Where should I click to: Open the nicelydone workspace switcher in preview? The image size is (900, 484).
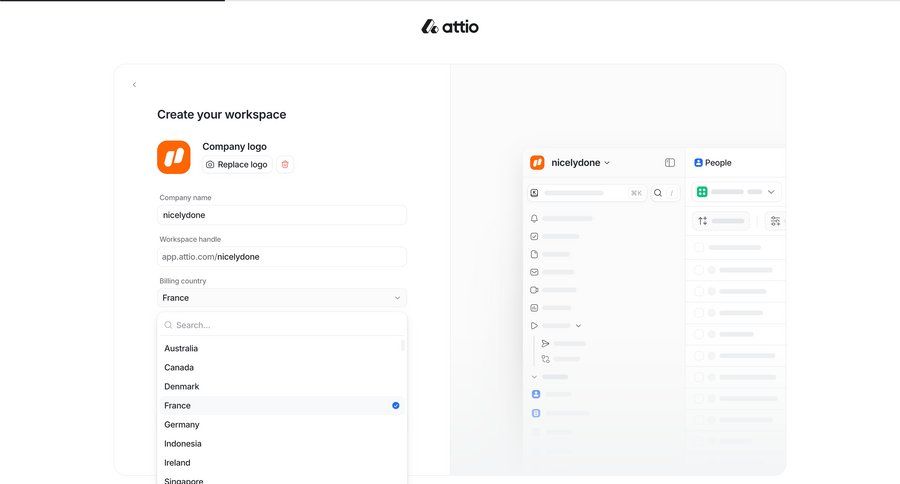[570, 162]
